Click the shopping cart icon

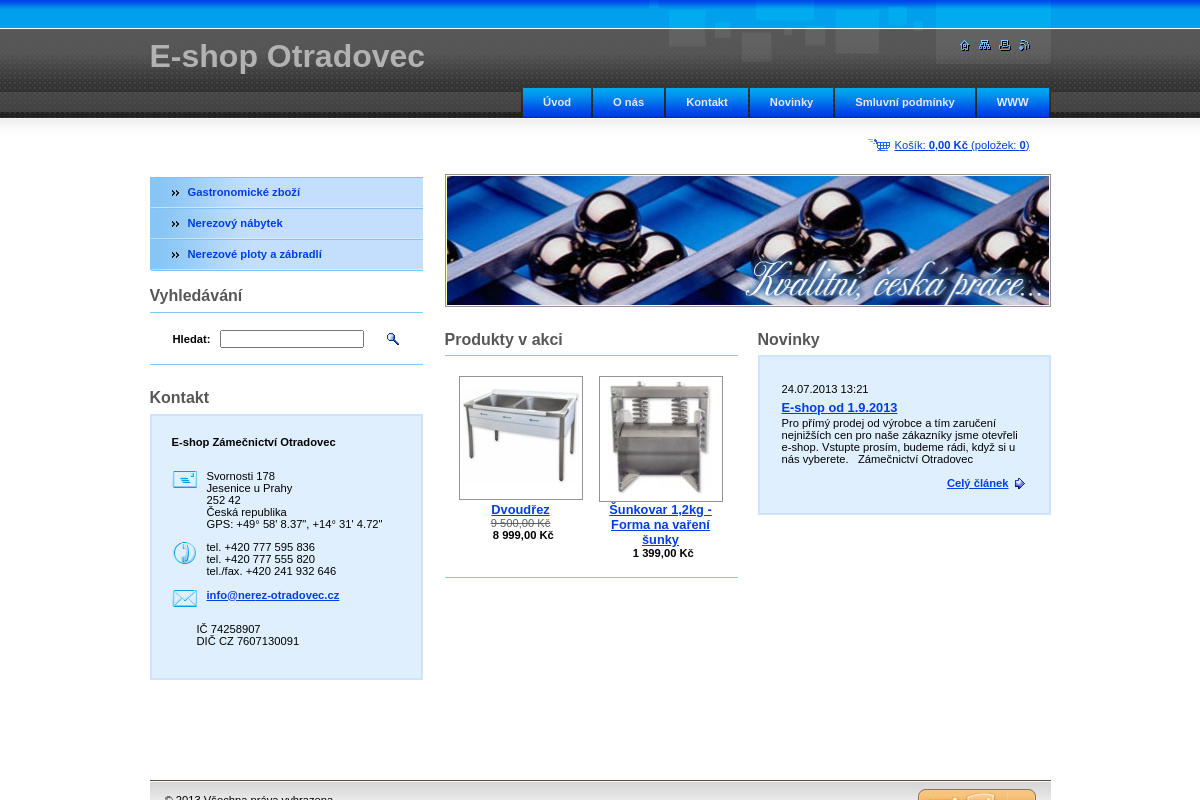879,145
